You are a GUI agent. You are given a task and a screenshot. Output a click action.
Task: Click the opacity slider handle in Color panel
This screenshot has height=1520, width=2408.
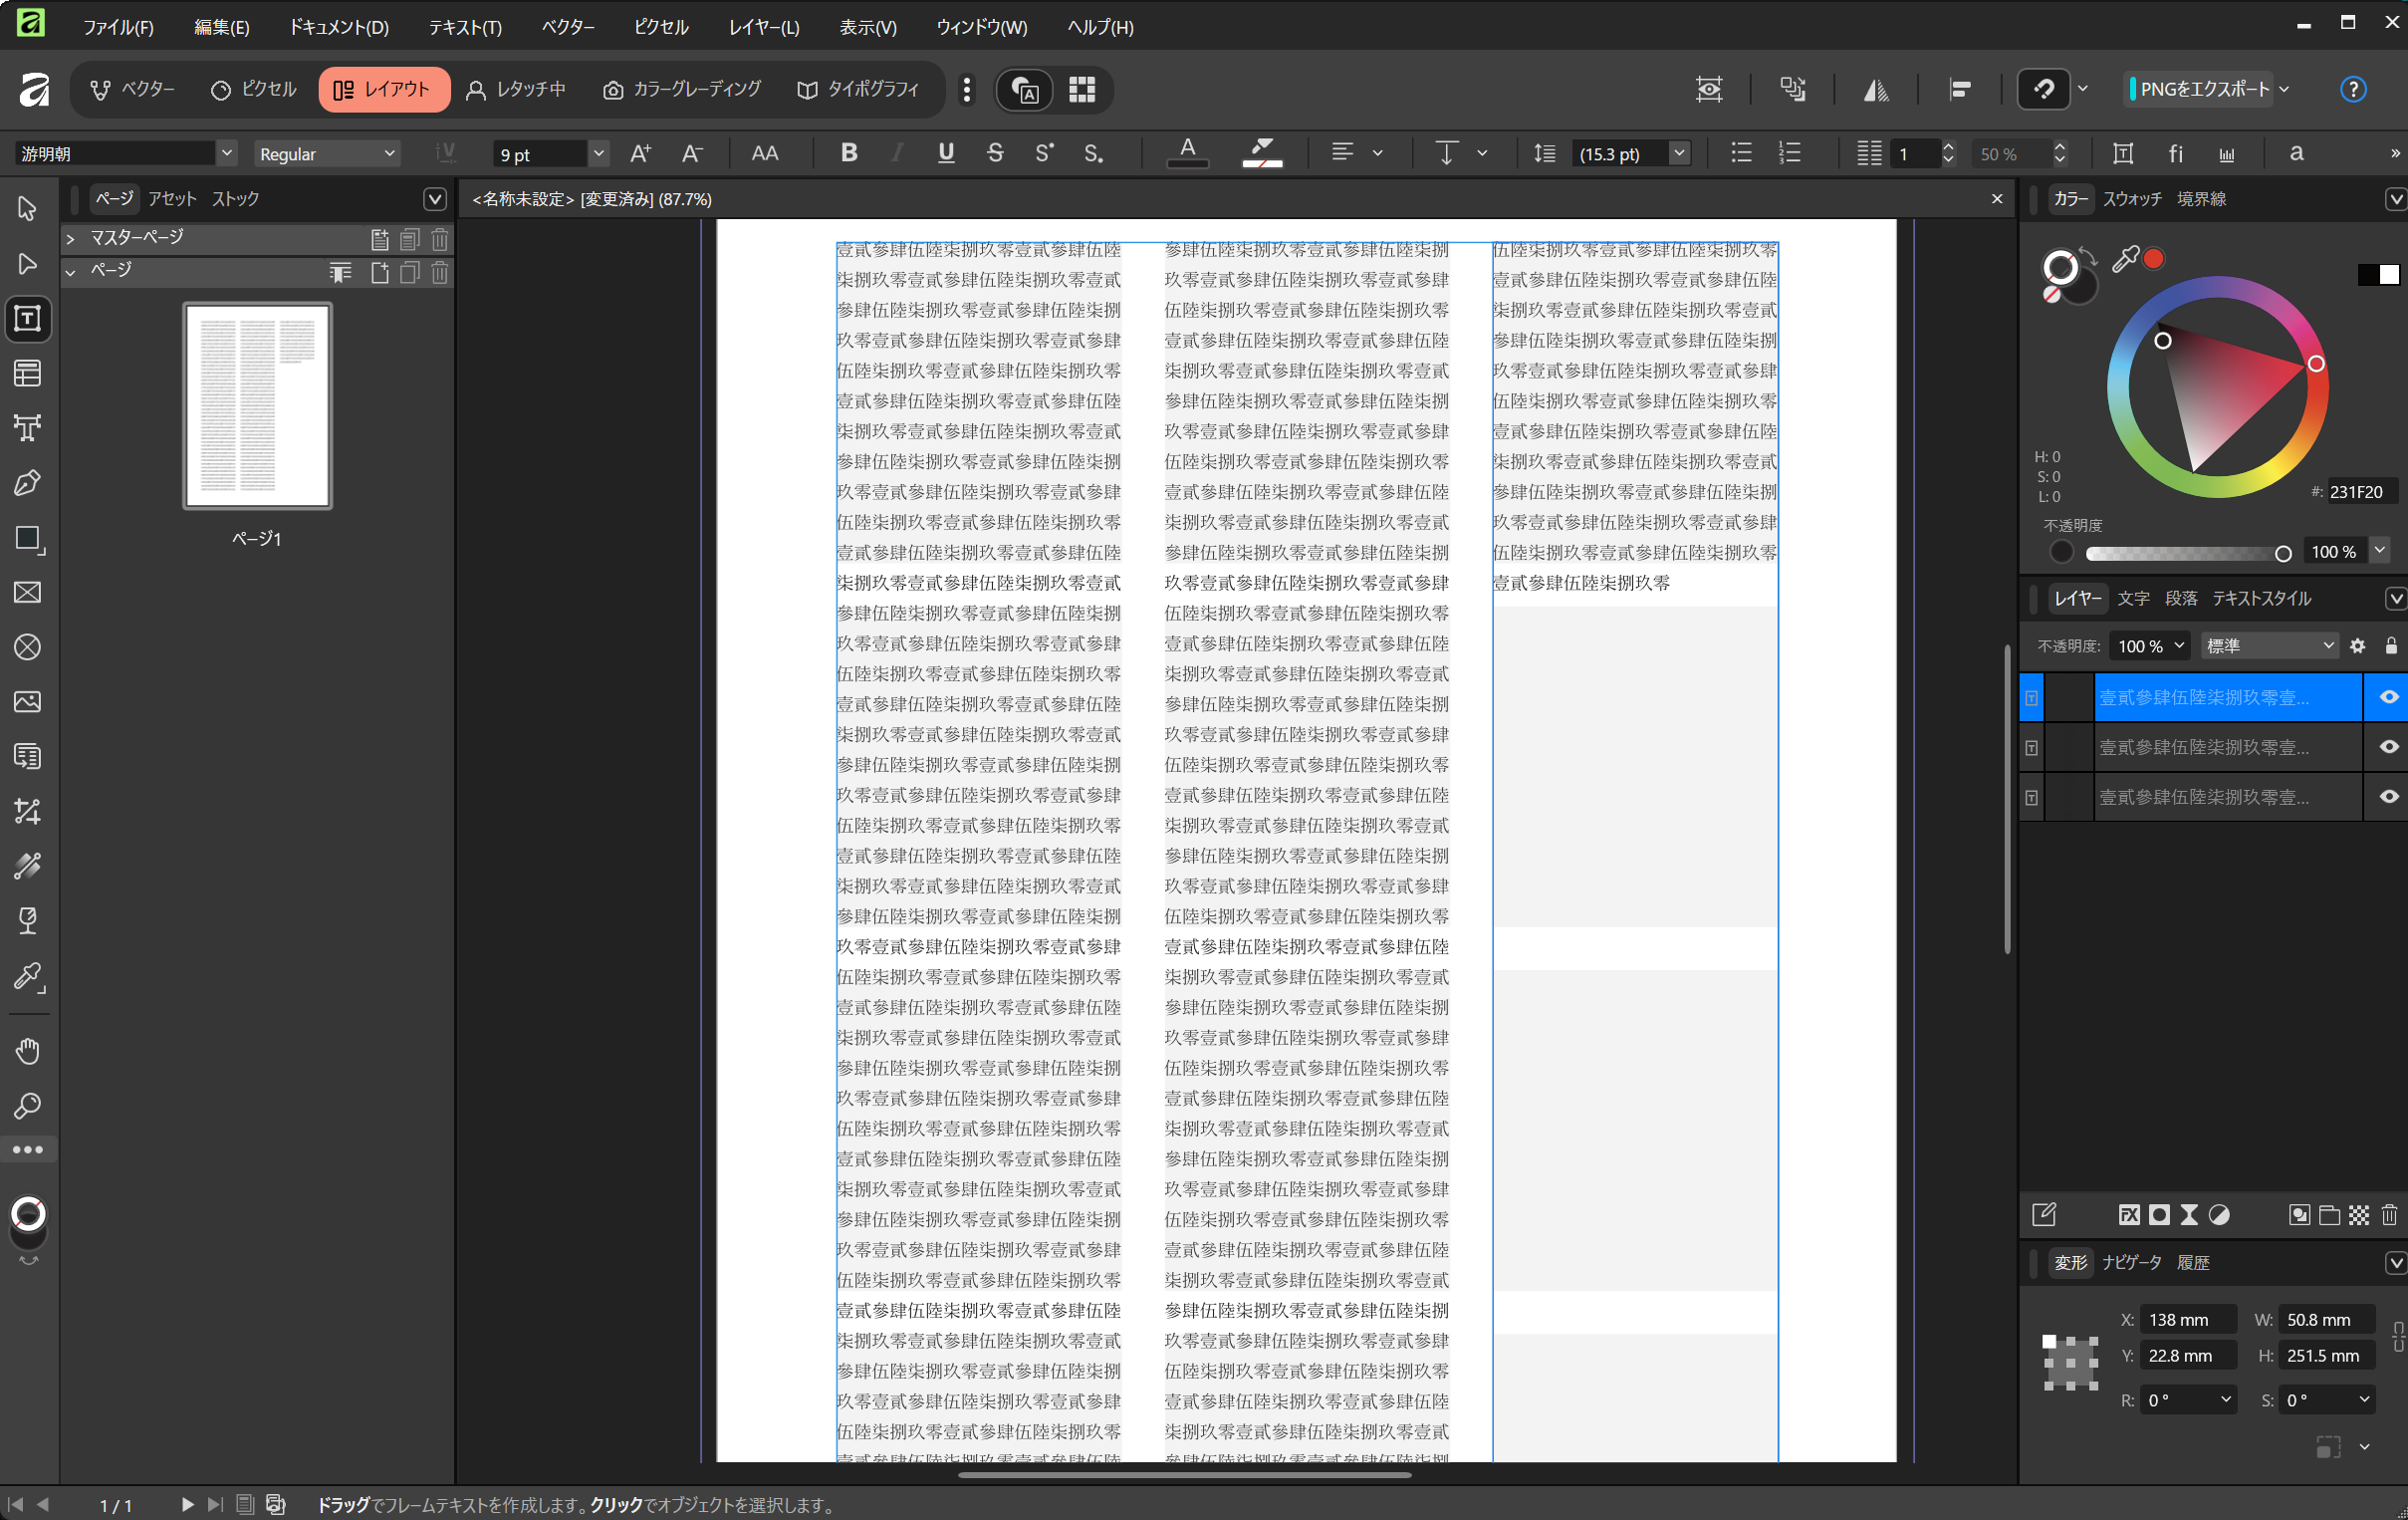coord(2282,553)
